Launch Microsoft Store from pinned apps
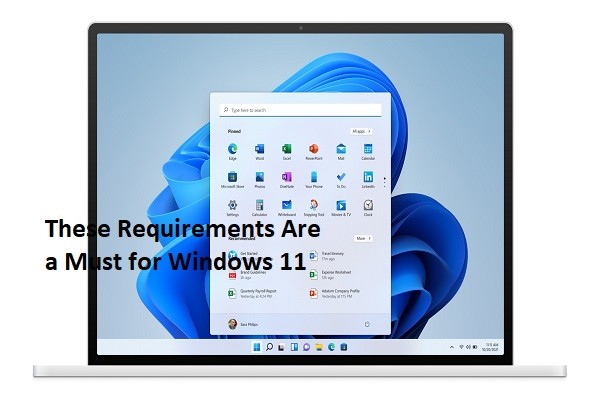This screenshot has width=600, height=400. coord(232,178)
